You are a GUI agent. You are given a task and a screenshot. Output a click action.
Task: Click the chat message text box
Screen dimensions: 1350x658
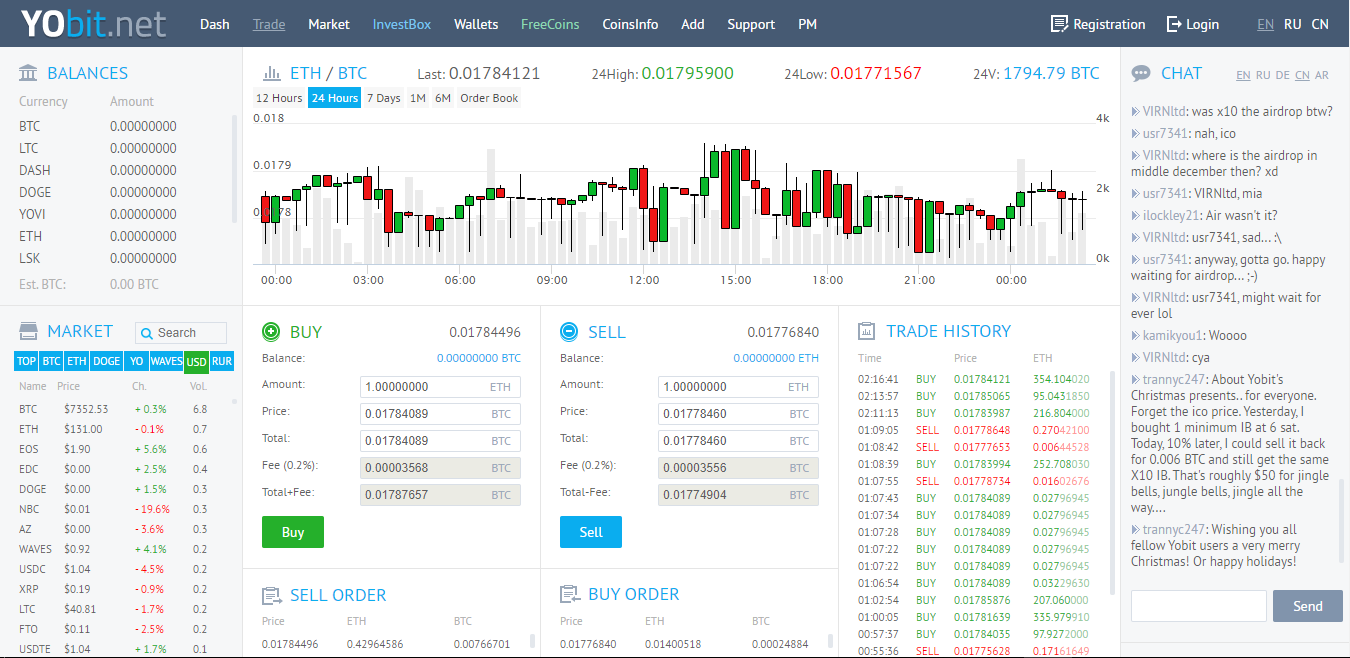(x=1198, y=606)
